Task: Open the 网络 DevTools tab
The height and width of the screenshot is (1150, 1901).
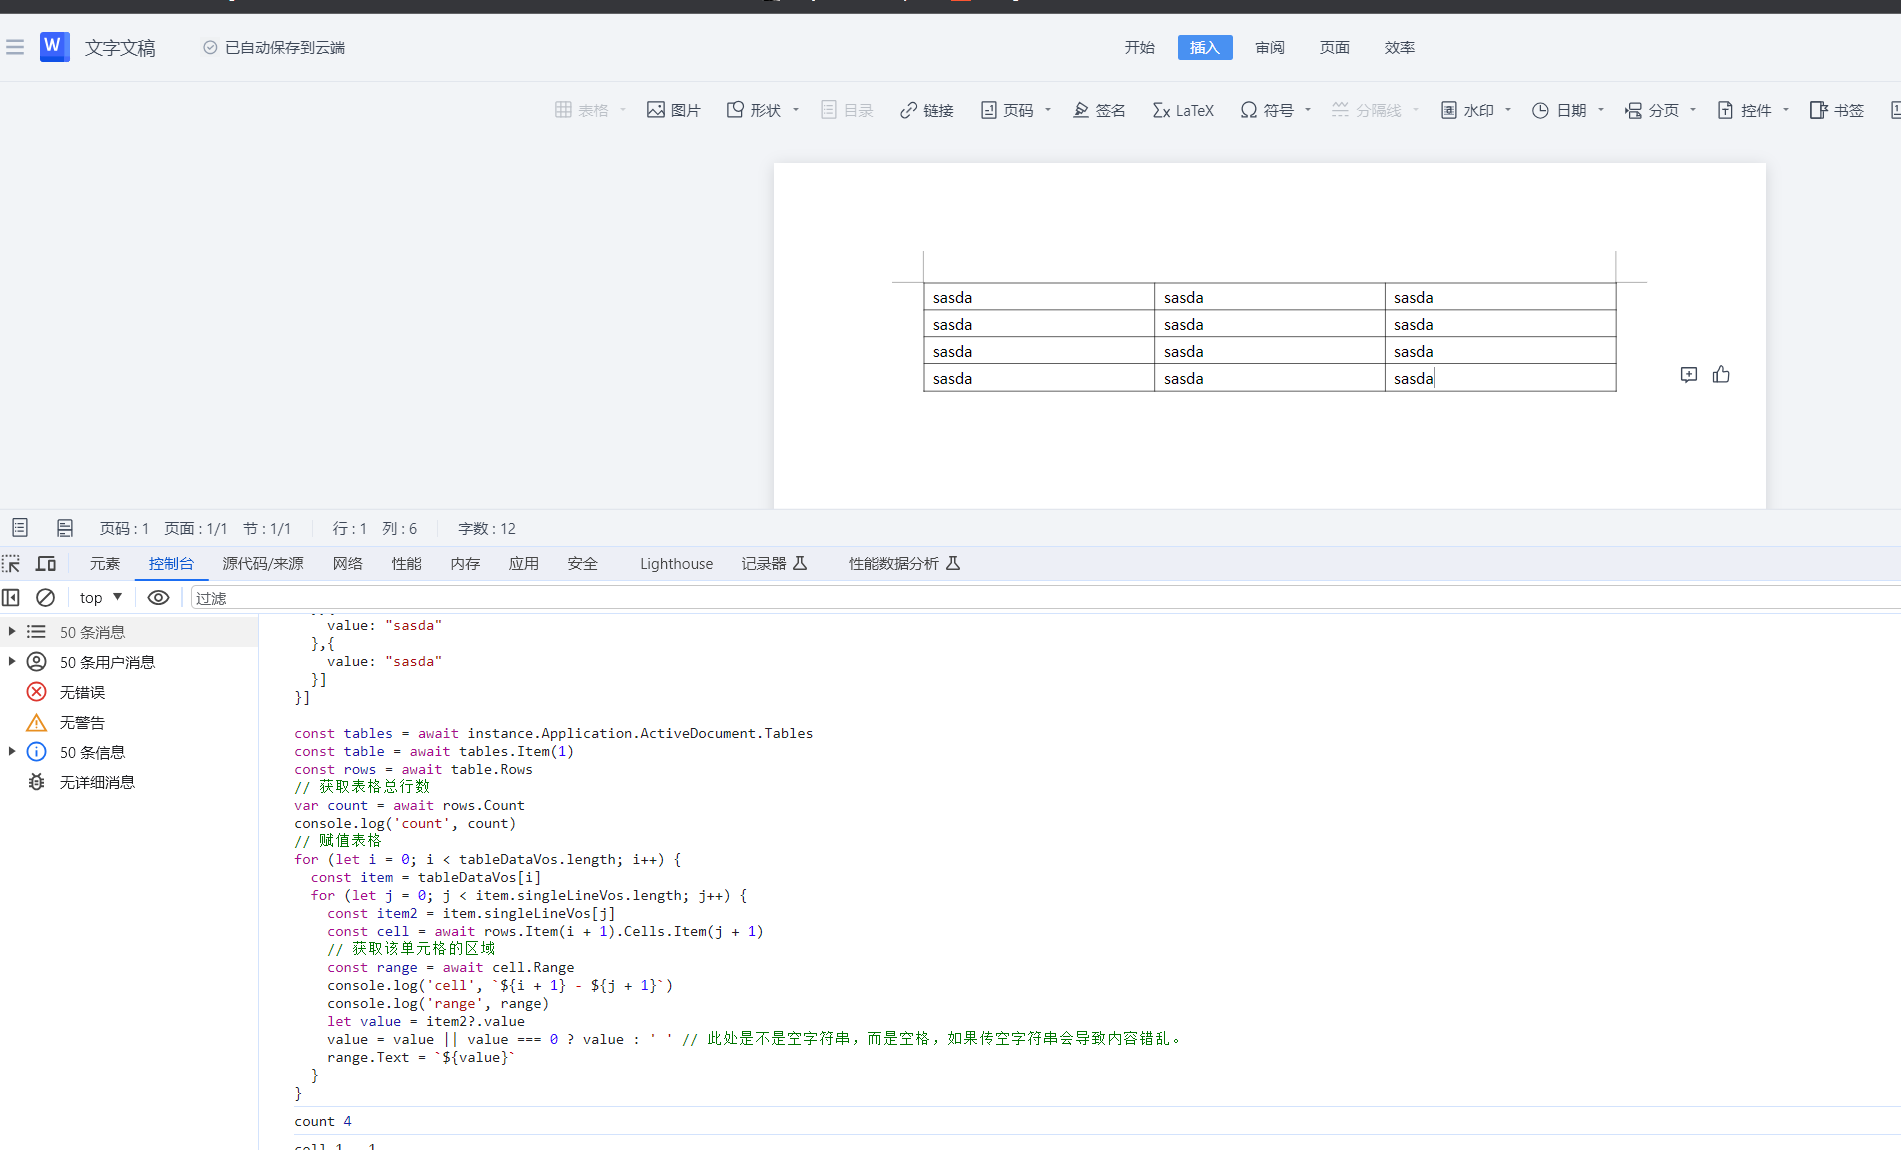Action: tap(348, 564)
